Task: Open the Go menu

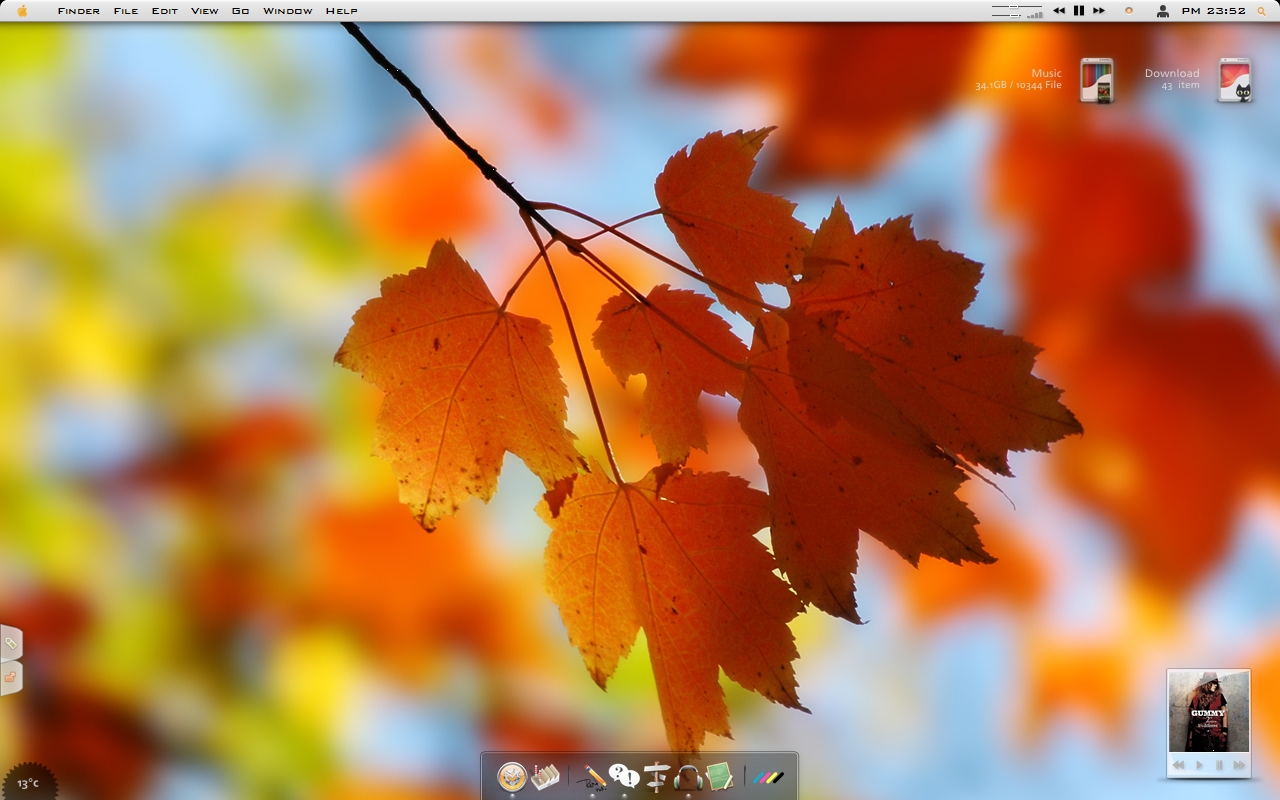Action: tap(241, 11)
